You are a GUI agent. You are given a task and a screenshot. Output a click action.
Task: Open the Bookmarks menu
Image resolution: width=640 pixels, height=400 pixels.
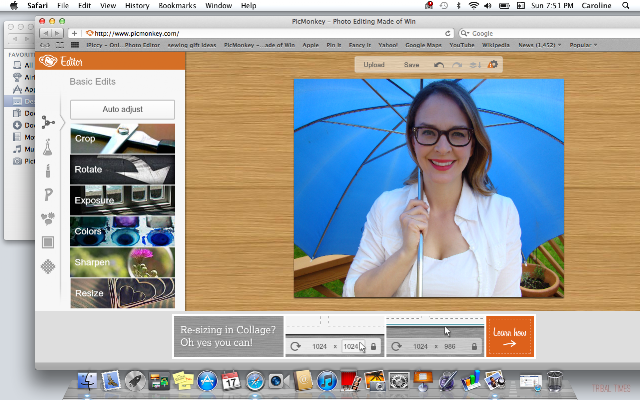tap(177, 5)
